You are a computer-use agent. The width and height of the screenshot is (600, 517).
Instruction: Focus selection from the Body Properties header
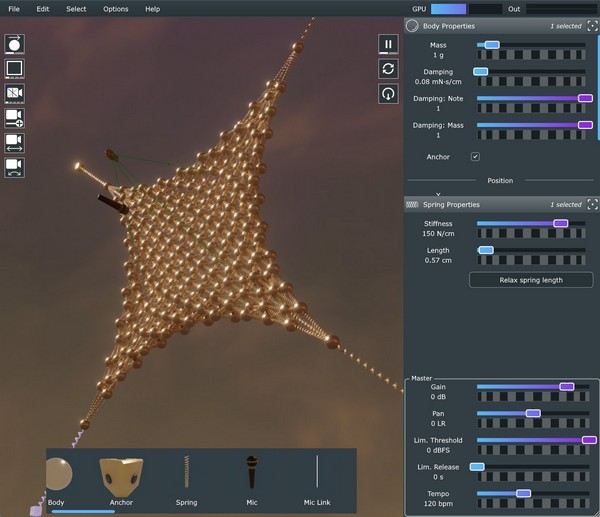592,26
